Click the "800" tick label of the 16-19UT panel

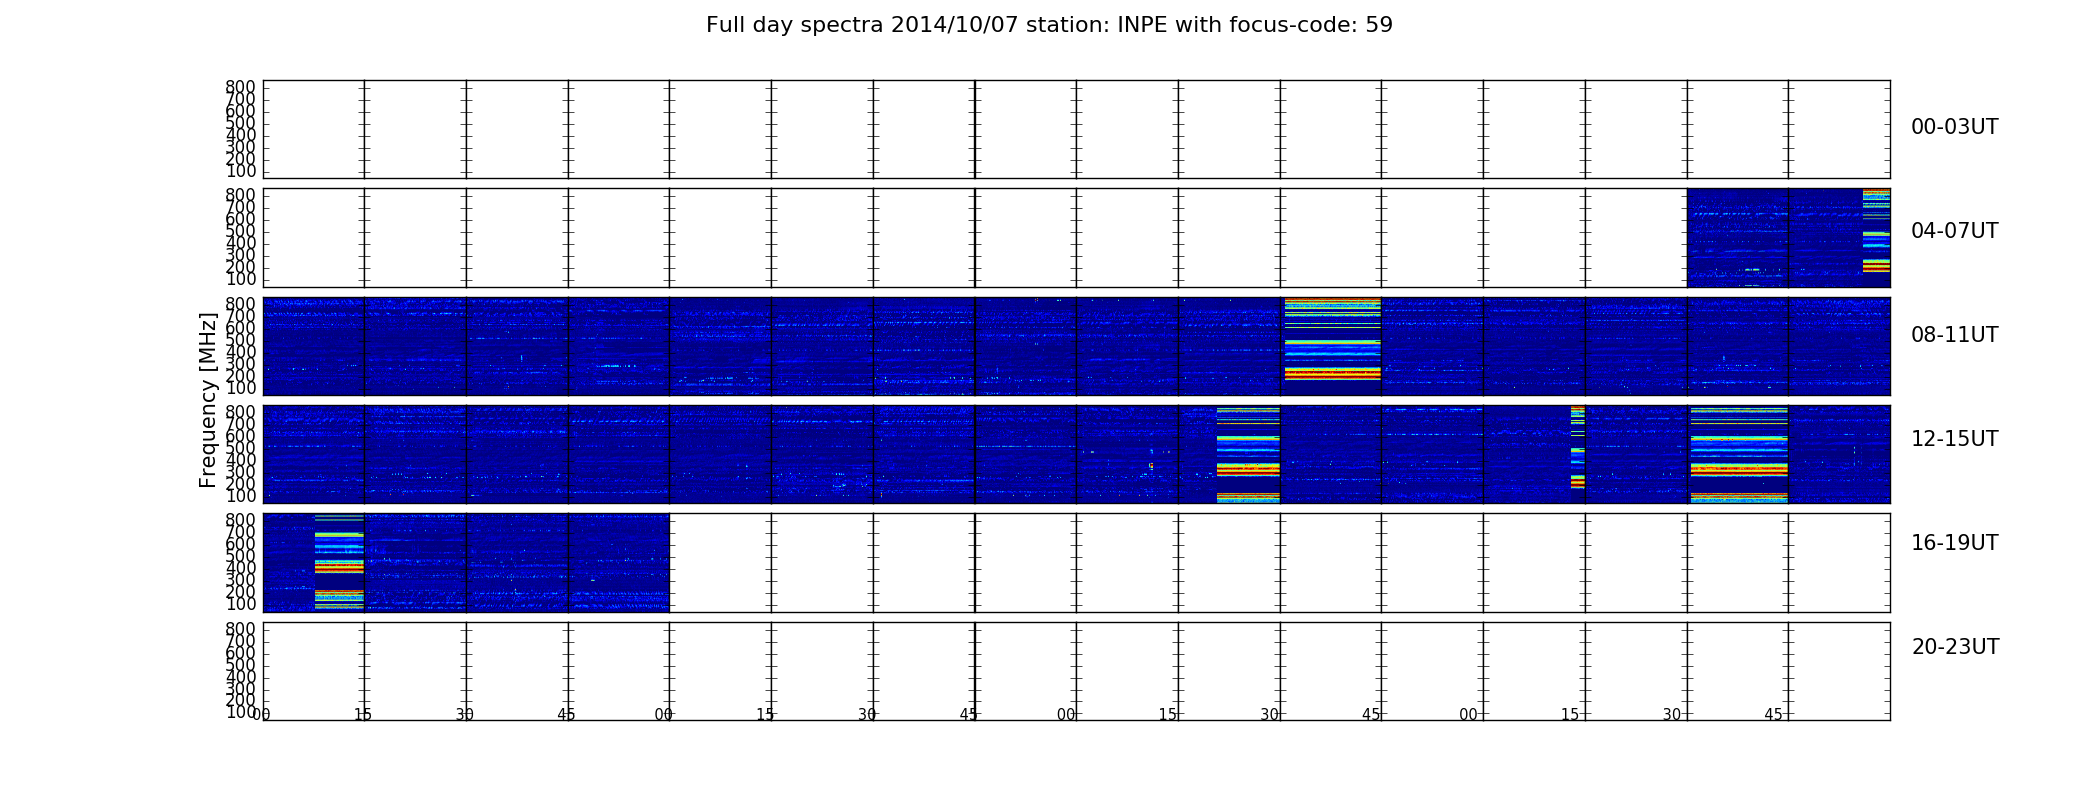(240, 521)
